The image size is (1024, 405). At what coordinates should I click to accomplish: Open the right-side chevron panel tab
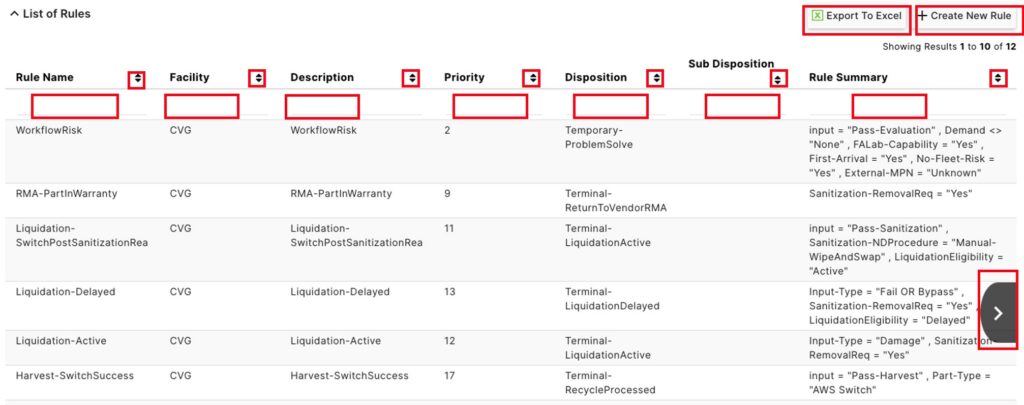998,312
